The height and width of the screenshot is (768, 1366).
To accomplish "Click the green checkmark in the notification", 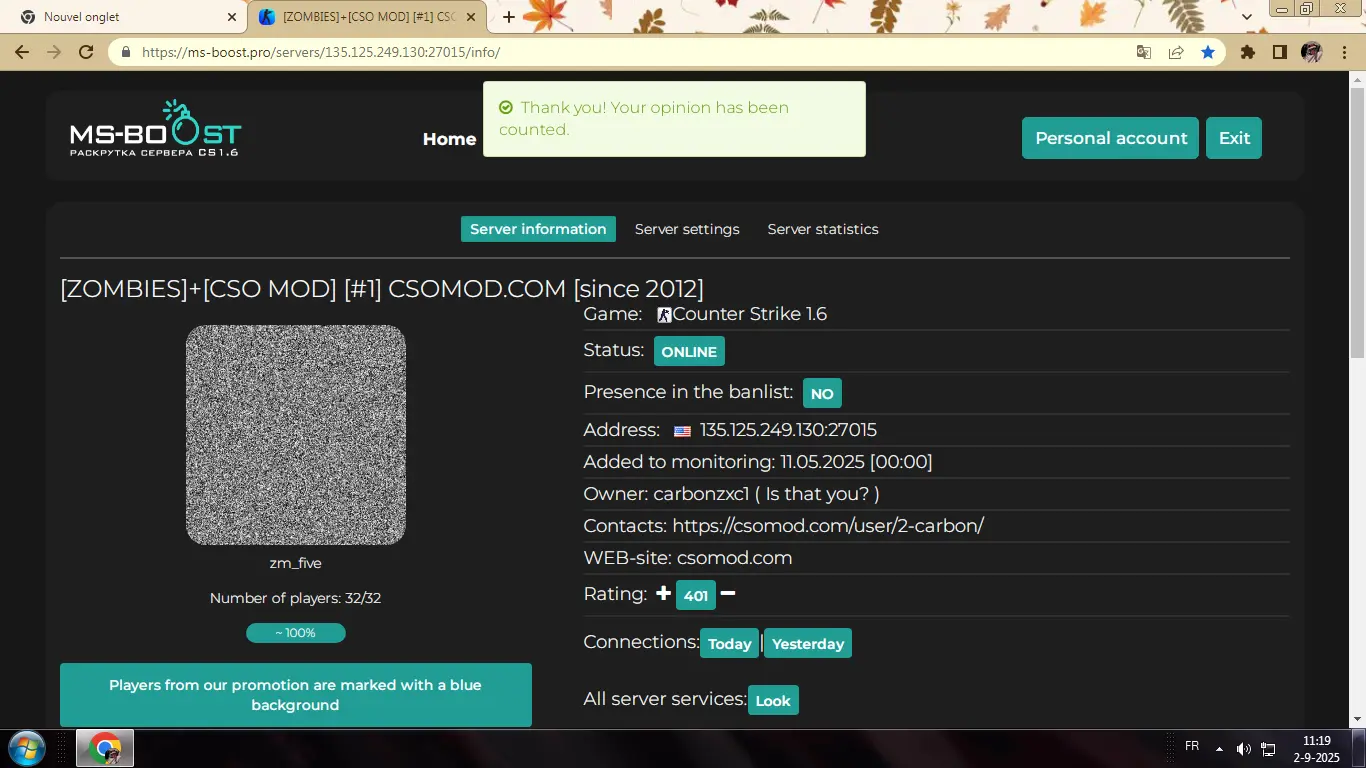I will coord(506,108).
